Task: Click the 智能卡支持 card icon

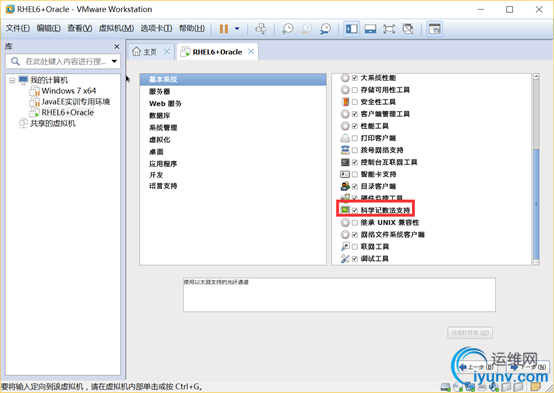Action: click(x=345, y=174)
